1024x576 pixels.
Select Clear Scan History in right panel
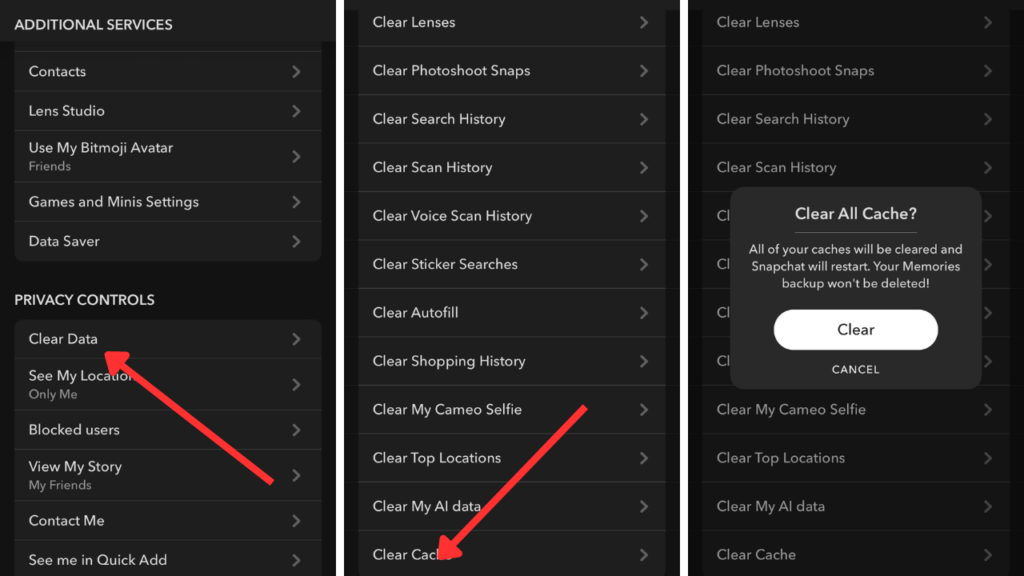pos(856,167)
